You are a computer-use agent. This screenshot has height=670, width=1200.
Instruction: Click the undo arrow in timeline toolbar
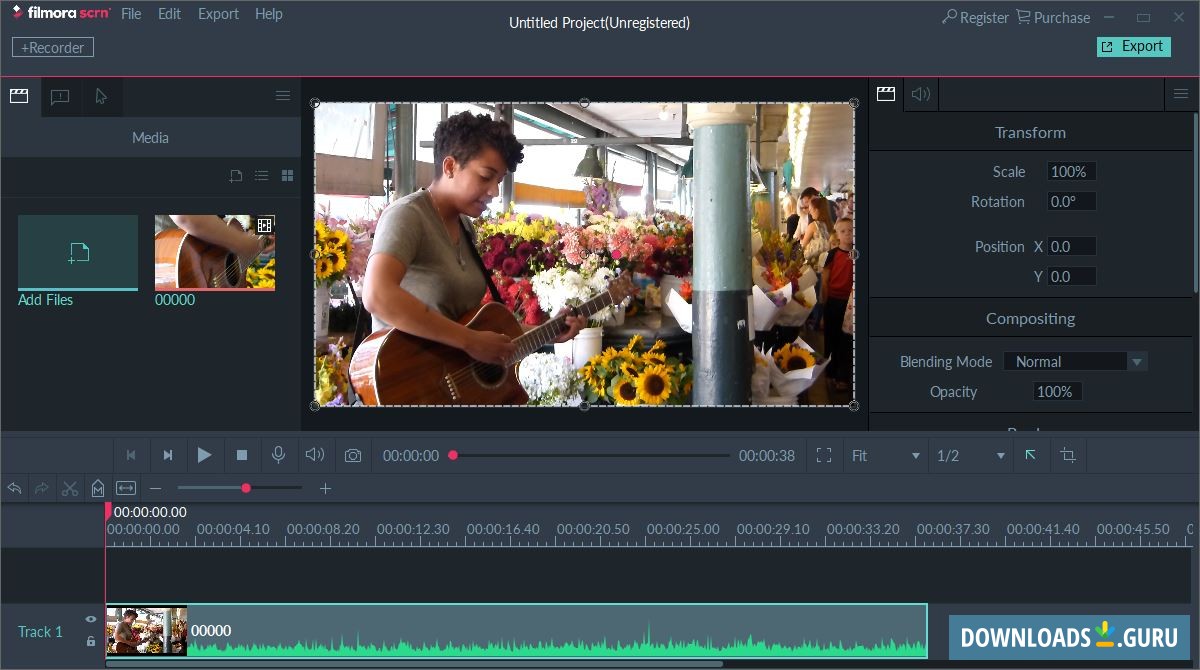tap(14, 488)
